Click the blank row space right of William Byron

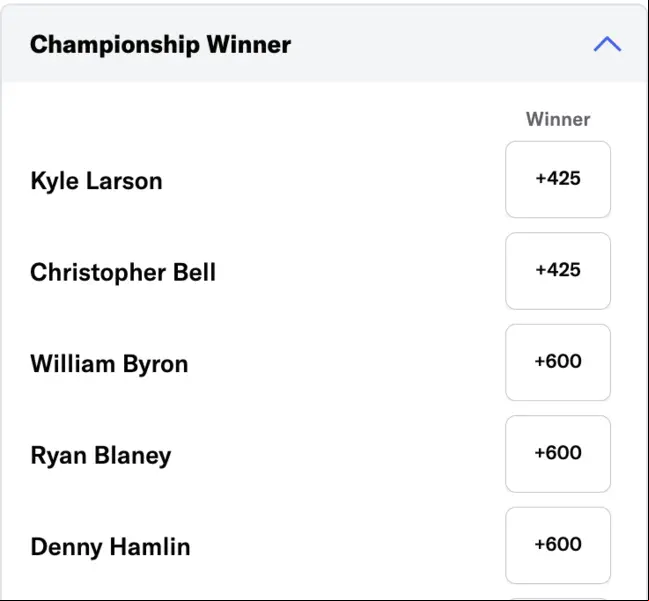(x=347, y=363)
